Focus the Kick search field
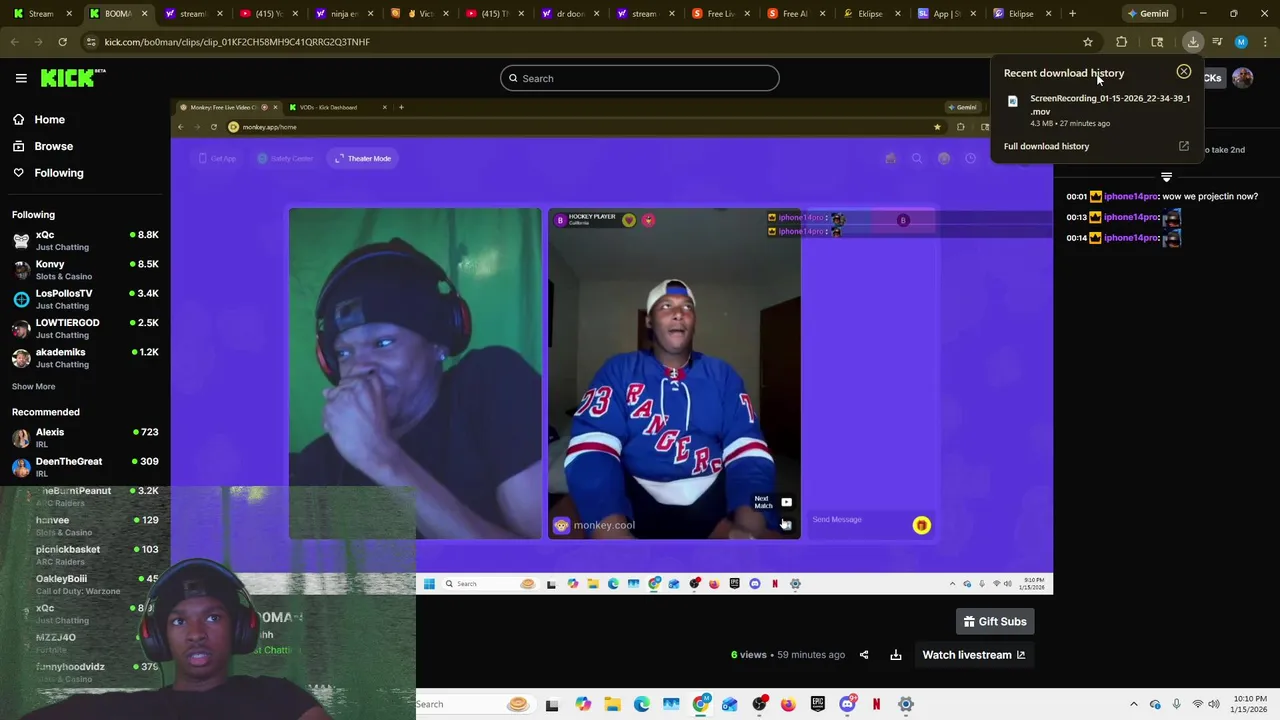The image size is (1280, 720). (640, 78)
